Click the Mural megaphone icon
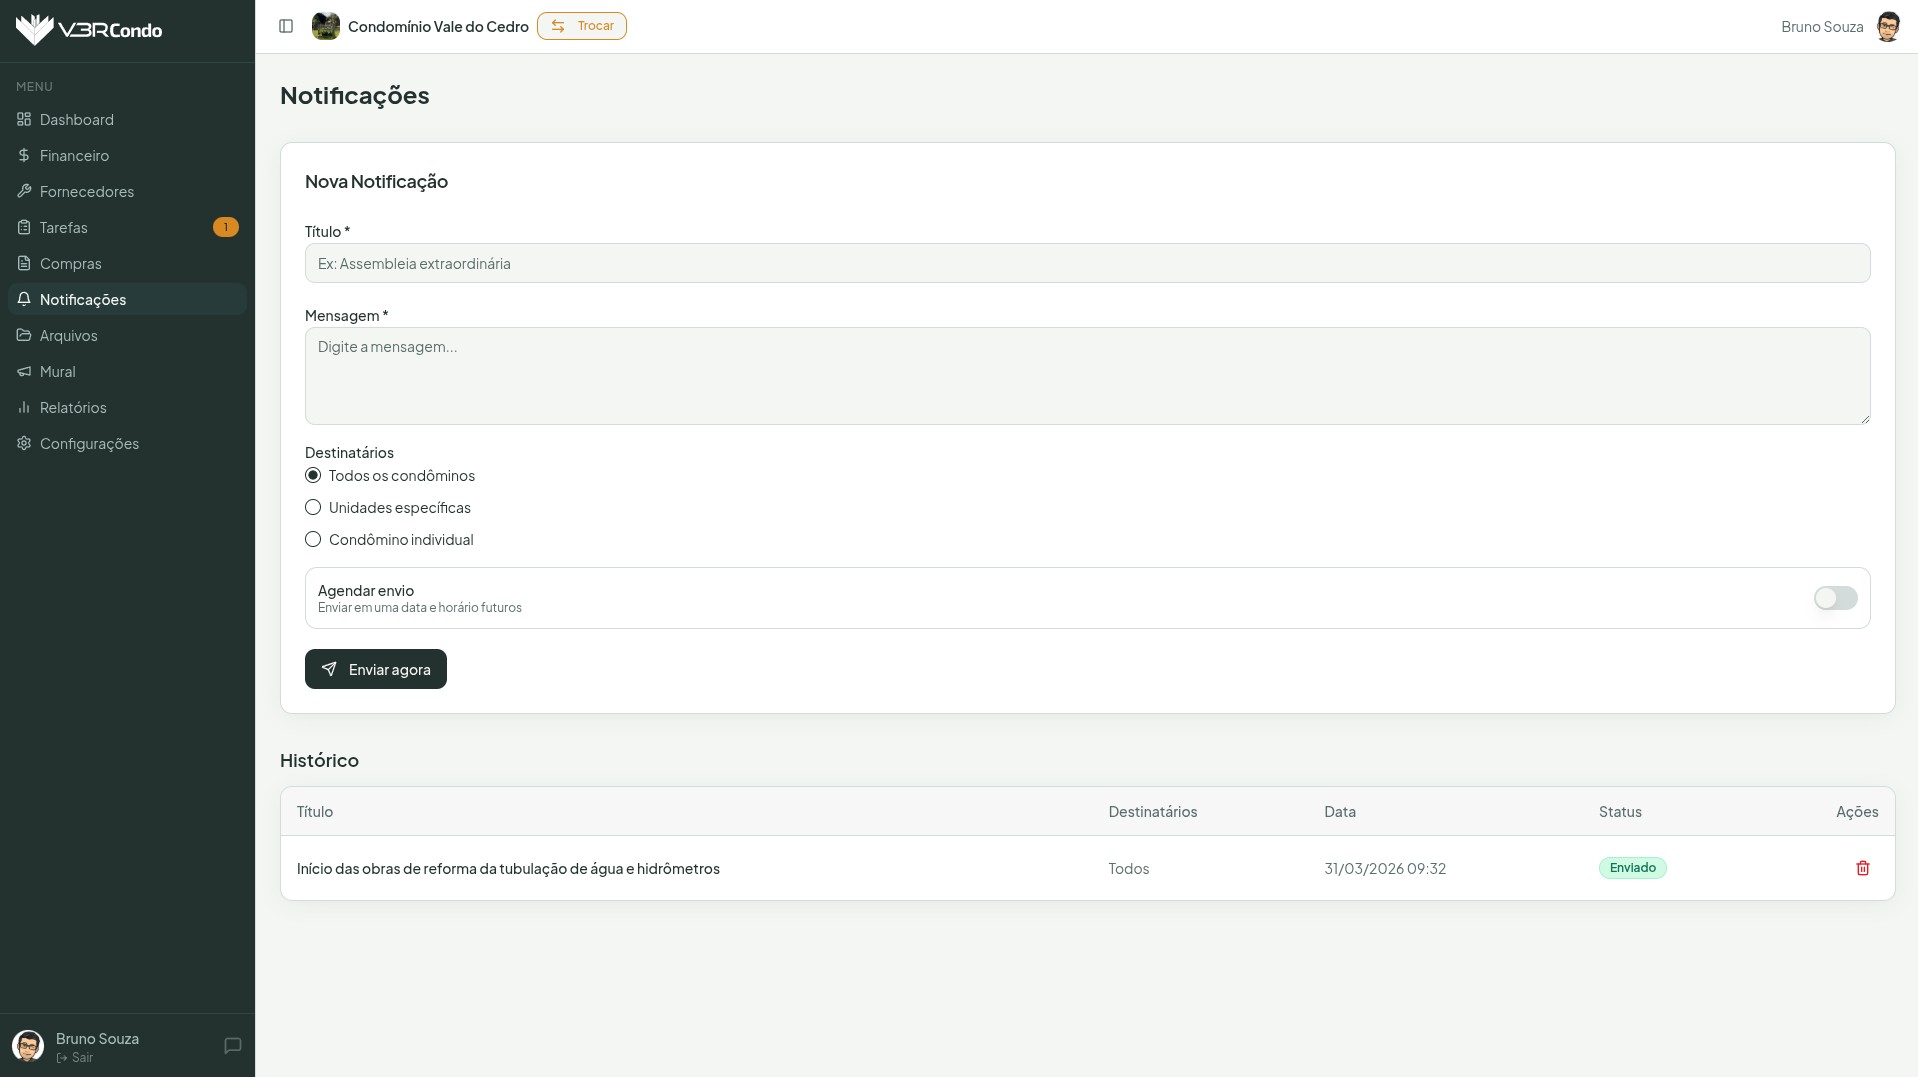Viewport: 1918px width, 1077px height. pyautogui.click(x=24, y=371)
